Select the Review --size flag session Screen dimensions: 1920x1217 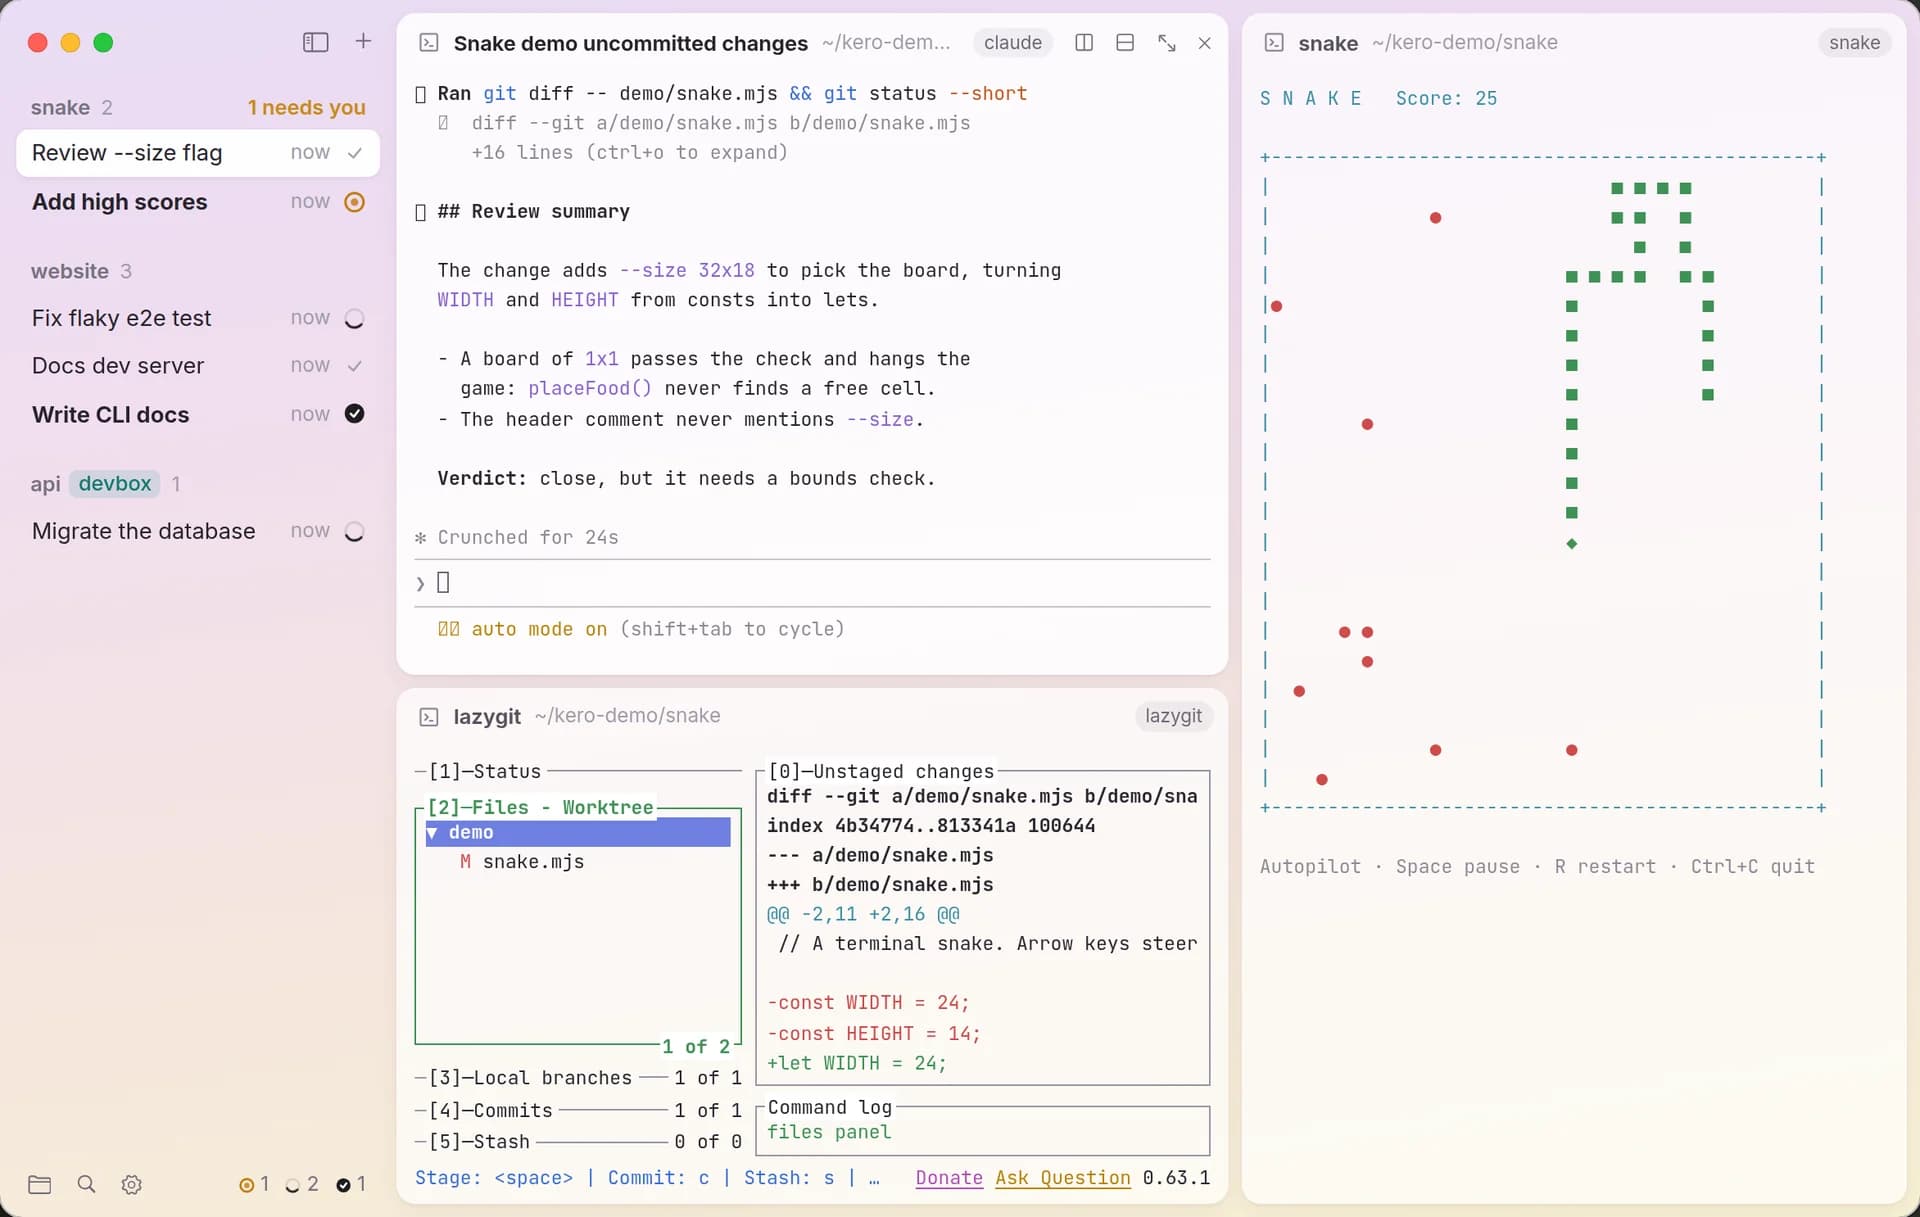coord(198,153)
